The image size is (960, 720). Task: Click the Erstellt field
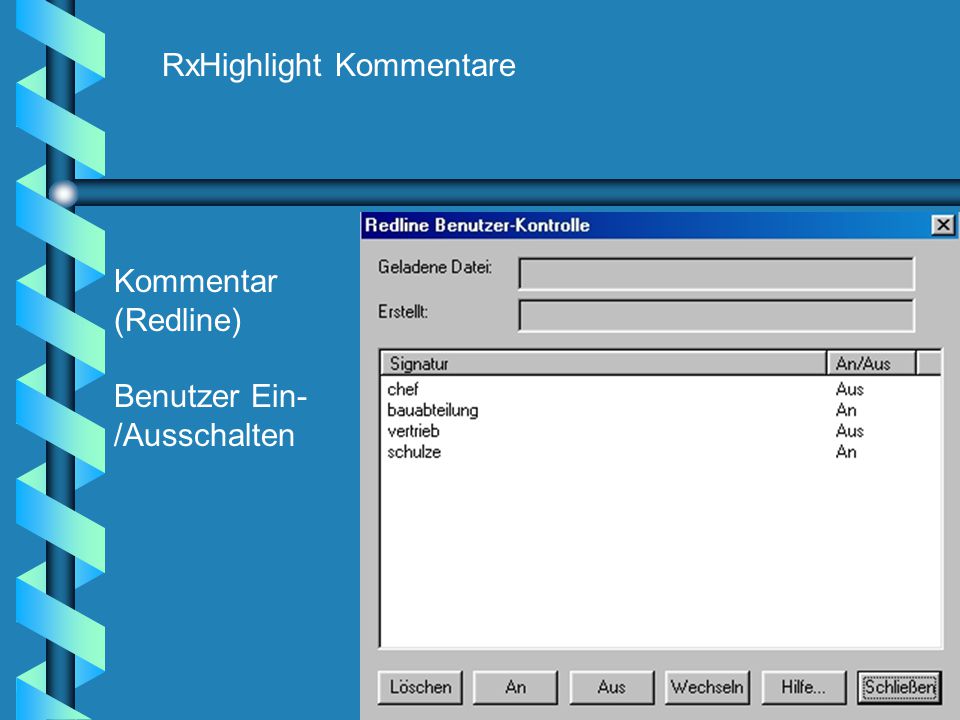[x=716, y=315]
